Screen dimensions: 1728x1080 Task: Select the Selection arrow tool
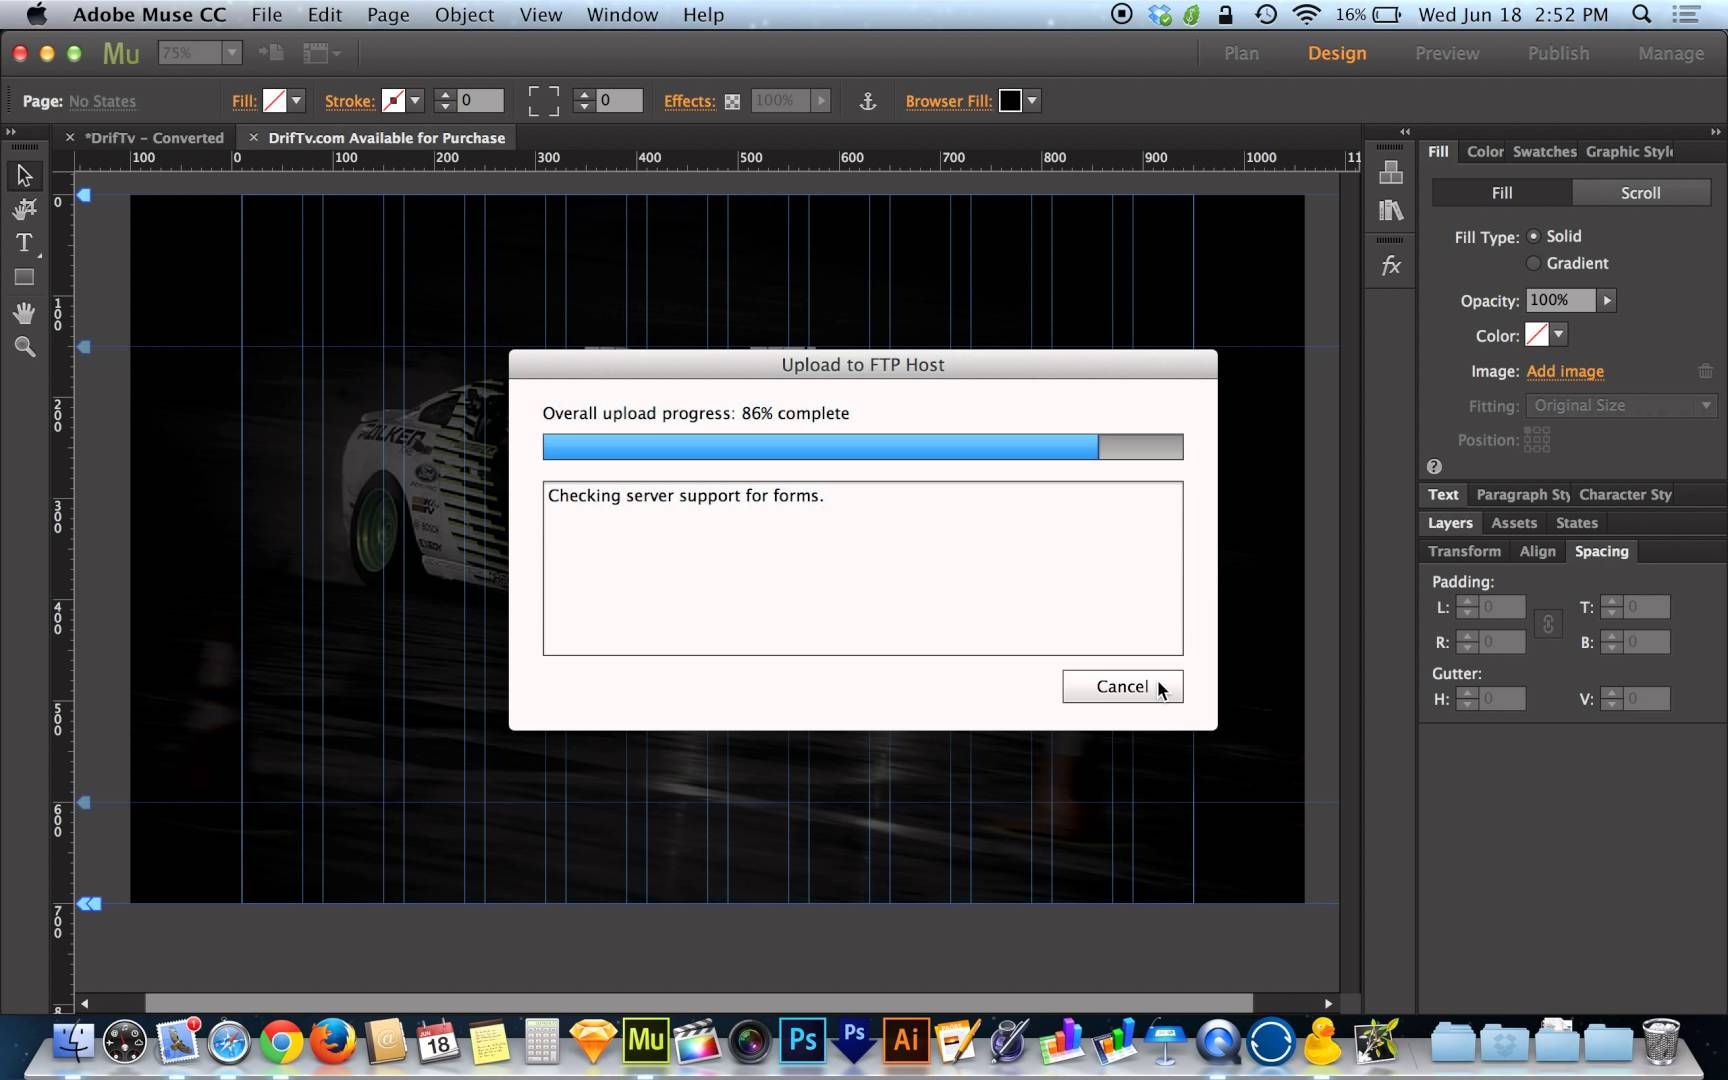tap(25, 176)
